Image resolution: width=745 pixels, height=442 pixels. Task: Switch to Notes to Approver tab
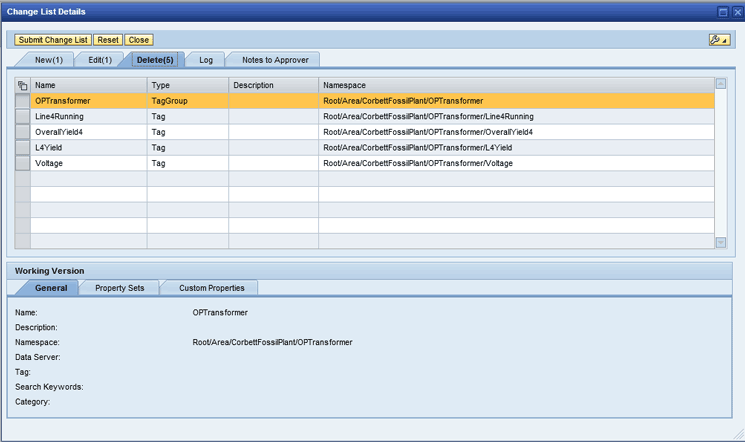click(275, 60)
